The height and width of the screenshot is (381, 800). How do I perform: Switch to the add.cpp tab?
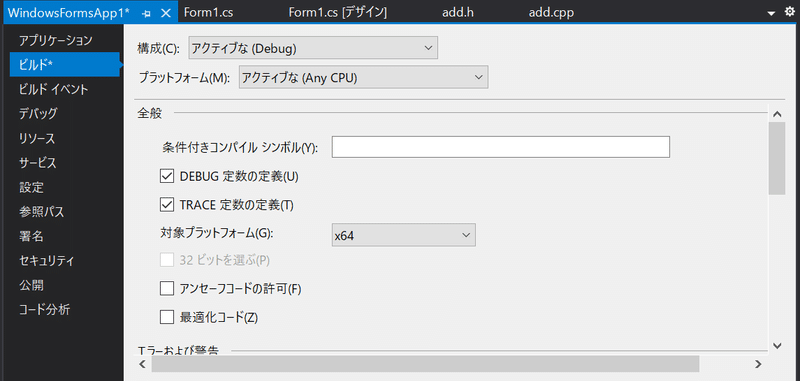552,13
